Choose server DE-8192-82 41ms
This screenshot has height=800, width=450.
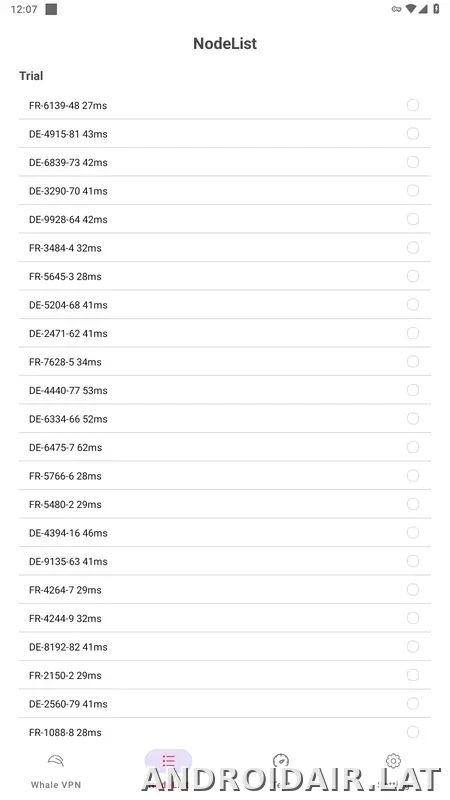point(225,647)
